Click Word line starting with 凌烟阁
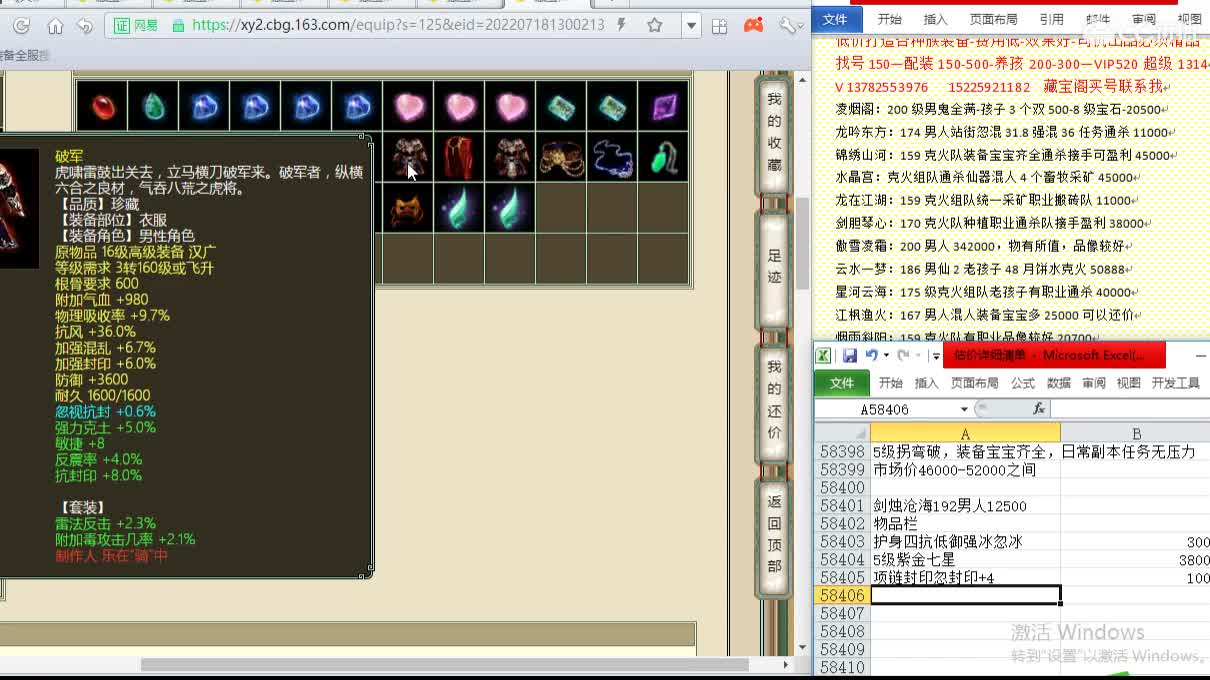This screenshot has height=680, width=1210. pyautogui.click(x=999, y=110)
